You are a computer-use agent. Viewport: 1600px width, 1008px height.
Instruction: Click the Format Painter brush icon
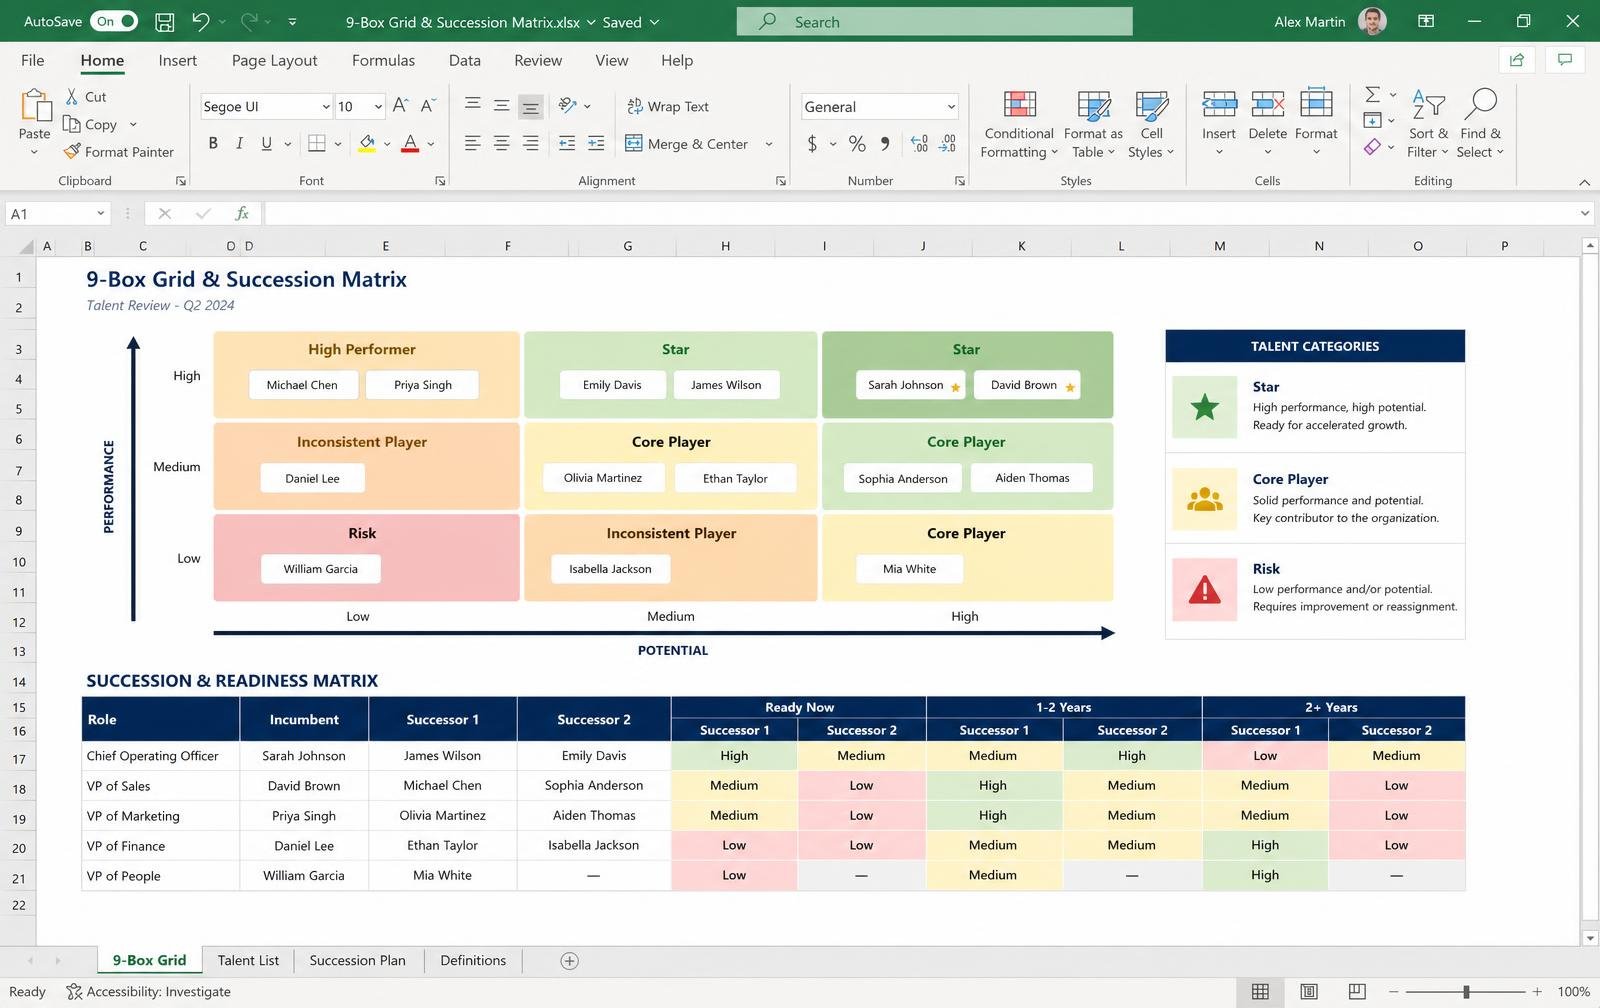72,151
